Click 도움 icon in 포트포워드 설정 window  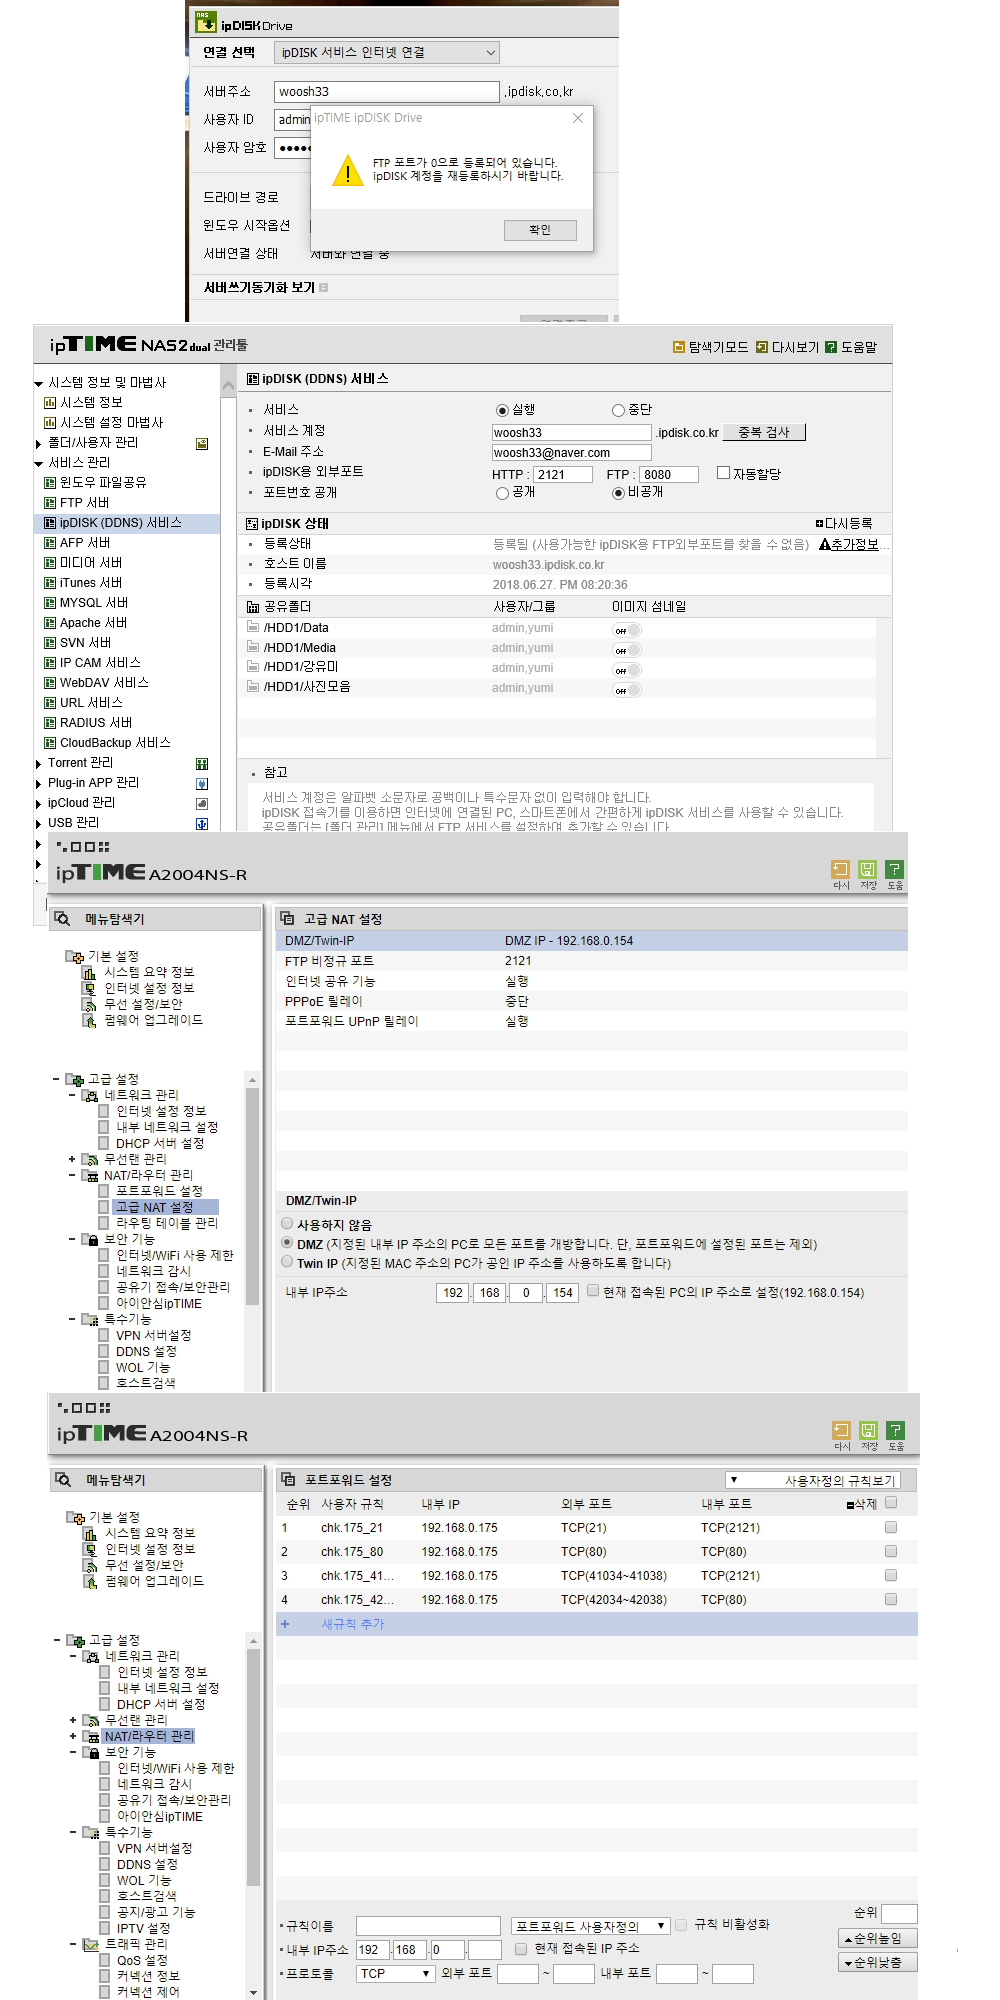click(x=896, y=1435)
